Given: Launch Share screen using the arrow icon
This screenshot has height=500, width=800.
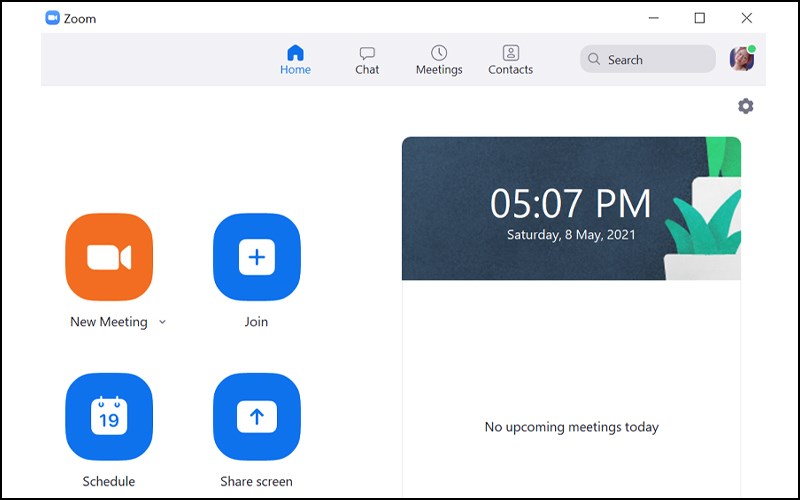Looking at the screenshot, I should pyautogui.click(x=256, y=417).
